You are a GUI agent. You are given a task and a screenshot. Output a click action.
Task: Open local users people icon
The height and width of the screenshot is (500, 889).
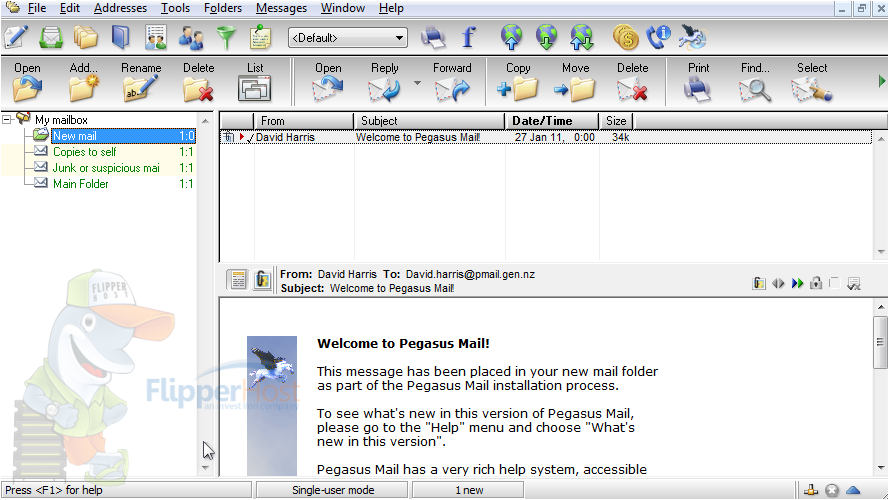pos(191,37)
